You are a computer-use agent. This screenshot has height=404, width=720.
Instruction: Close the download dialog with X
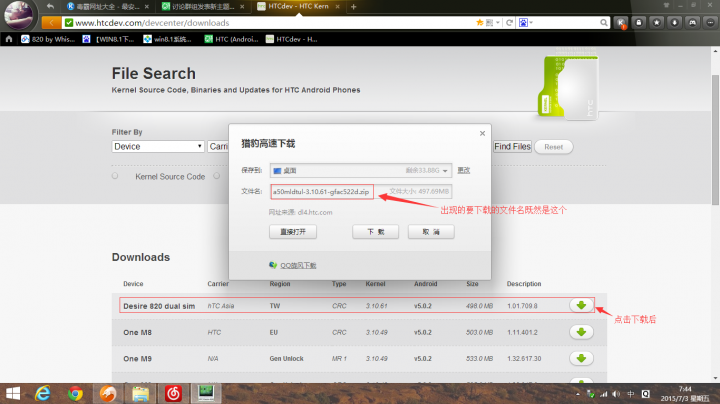point(482,133)
